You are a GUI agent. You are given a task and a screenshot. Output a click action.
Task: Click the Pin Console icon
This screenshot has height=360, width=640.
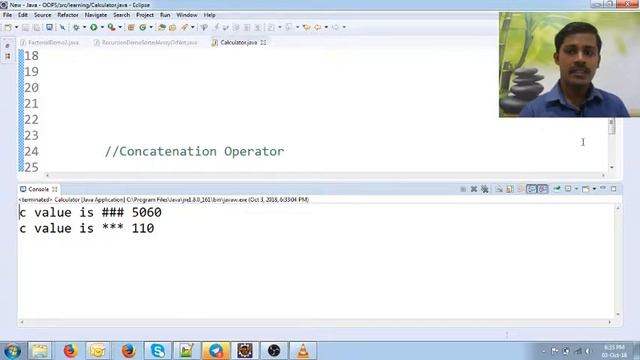557,189
